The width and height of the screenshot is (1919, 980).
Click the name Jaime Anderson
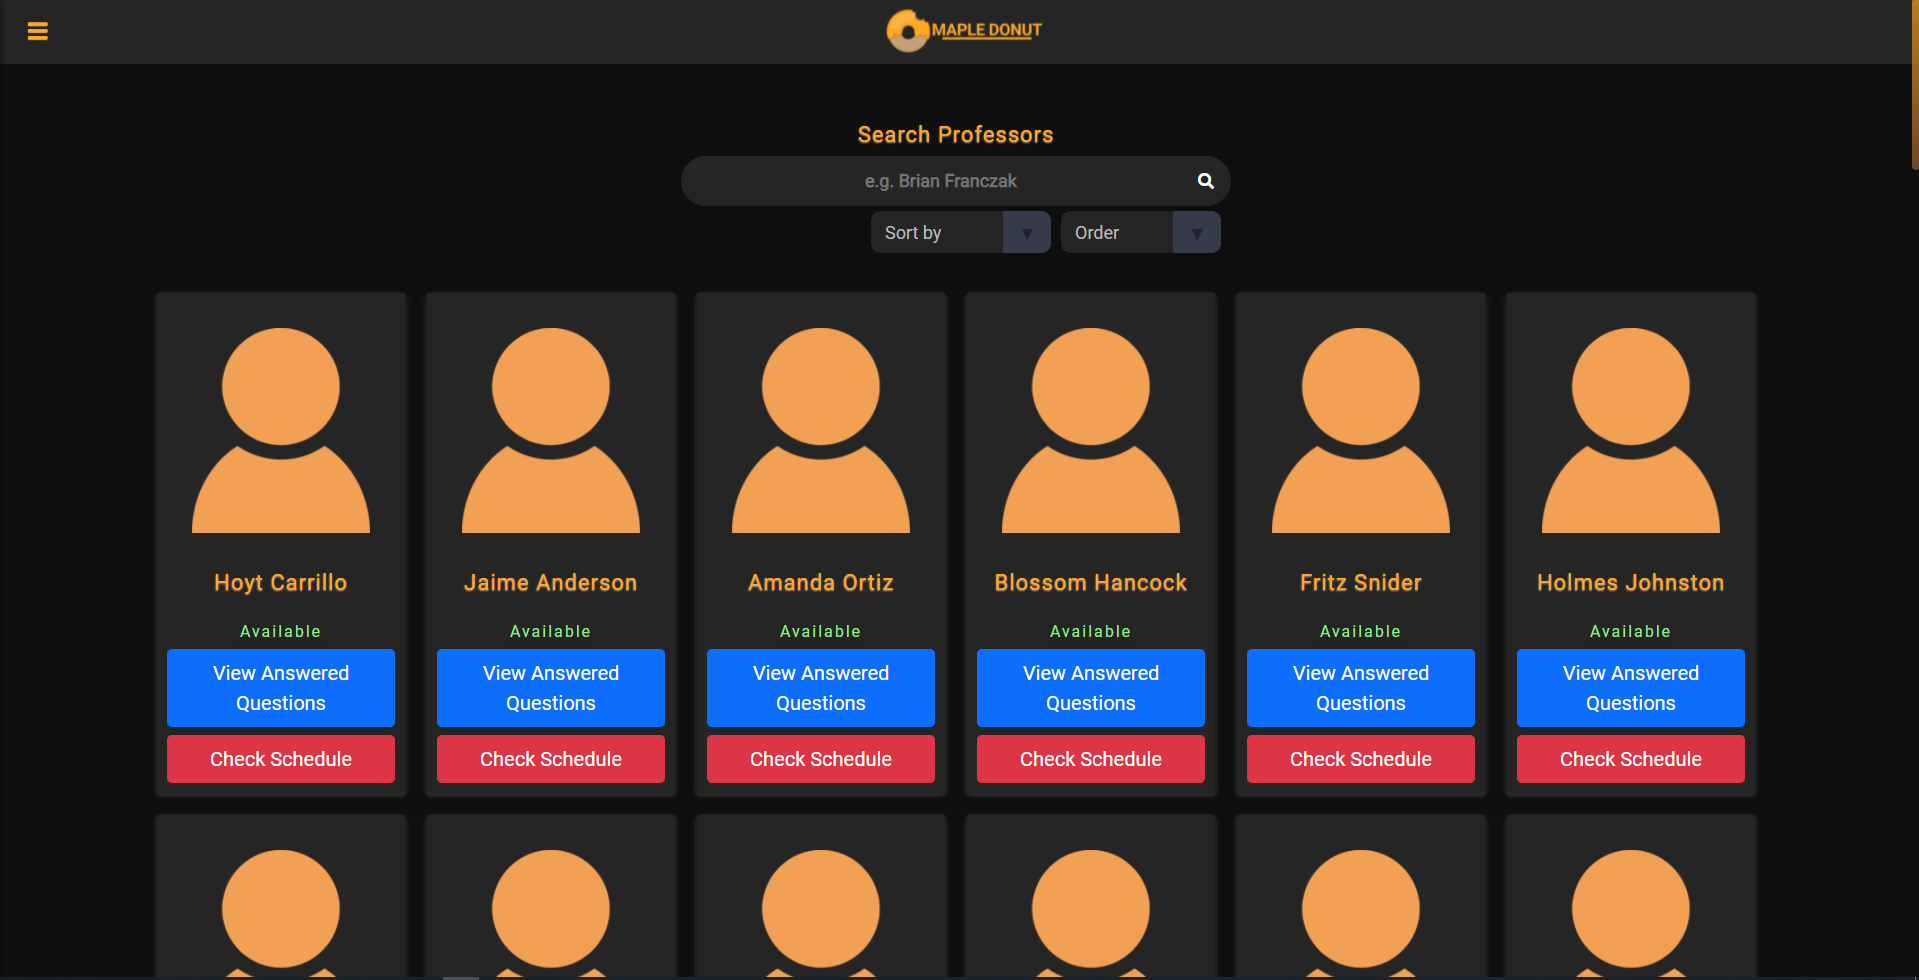tap(551, 583)
